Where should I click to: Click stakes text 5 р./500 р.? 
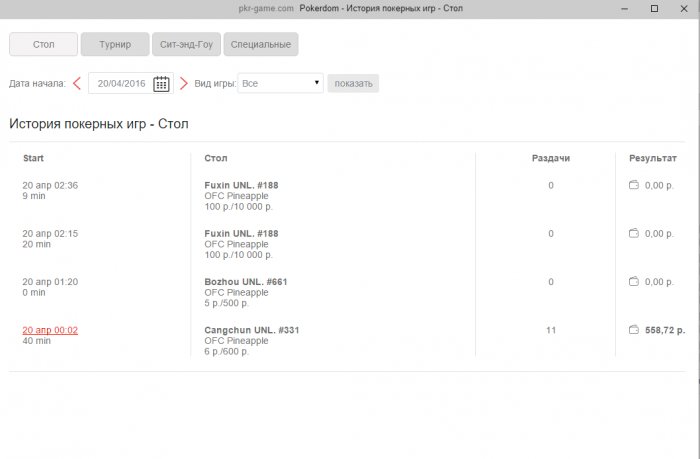(226, 303)
